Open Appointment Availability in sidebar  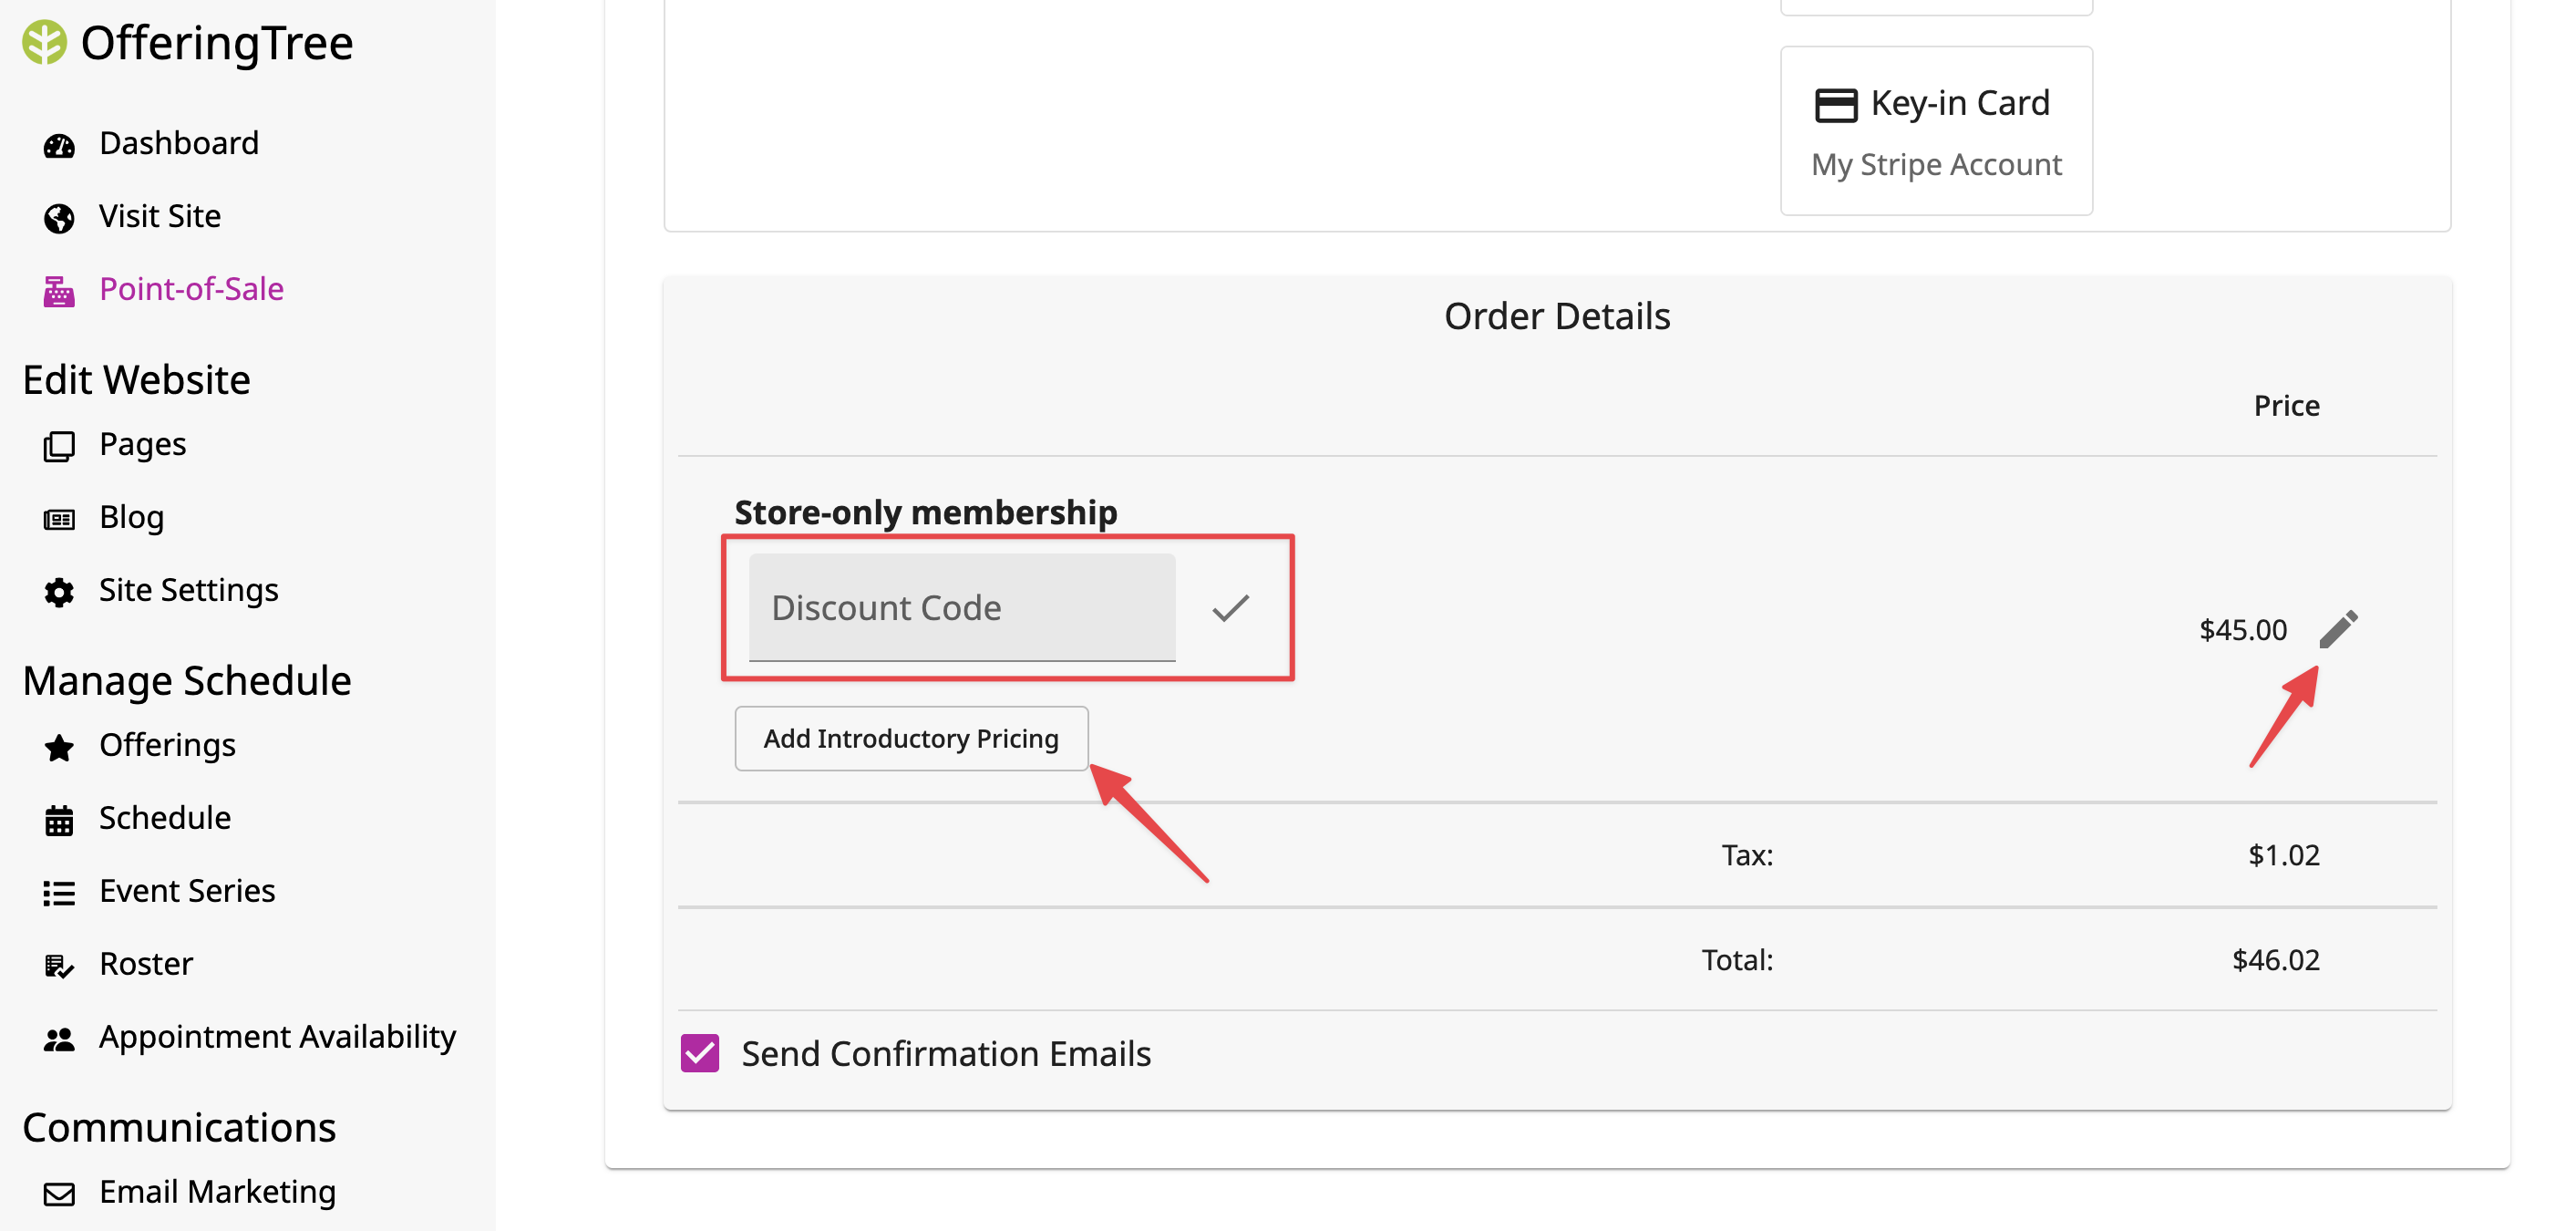coord(277,1037)
